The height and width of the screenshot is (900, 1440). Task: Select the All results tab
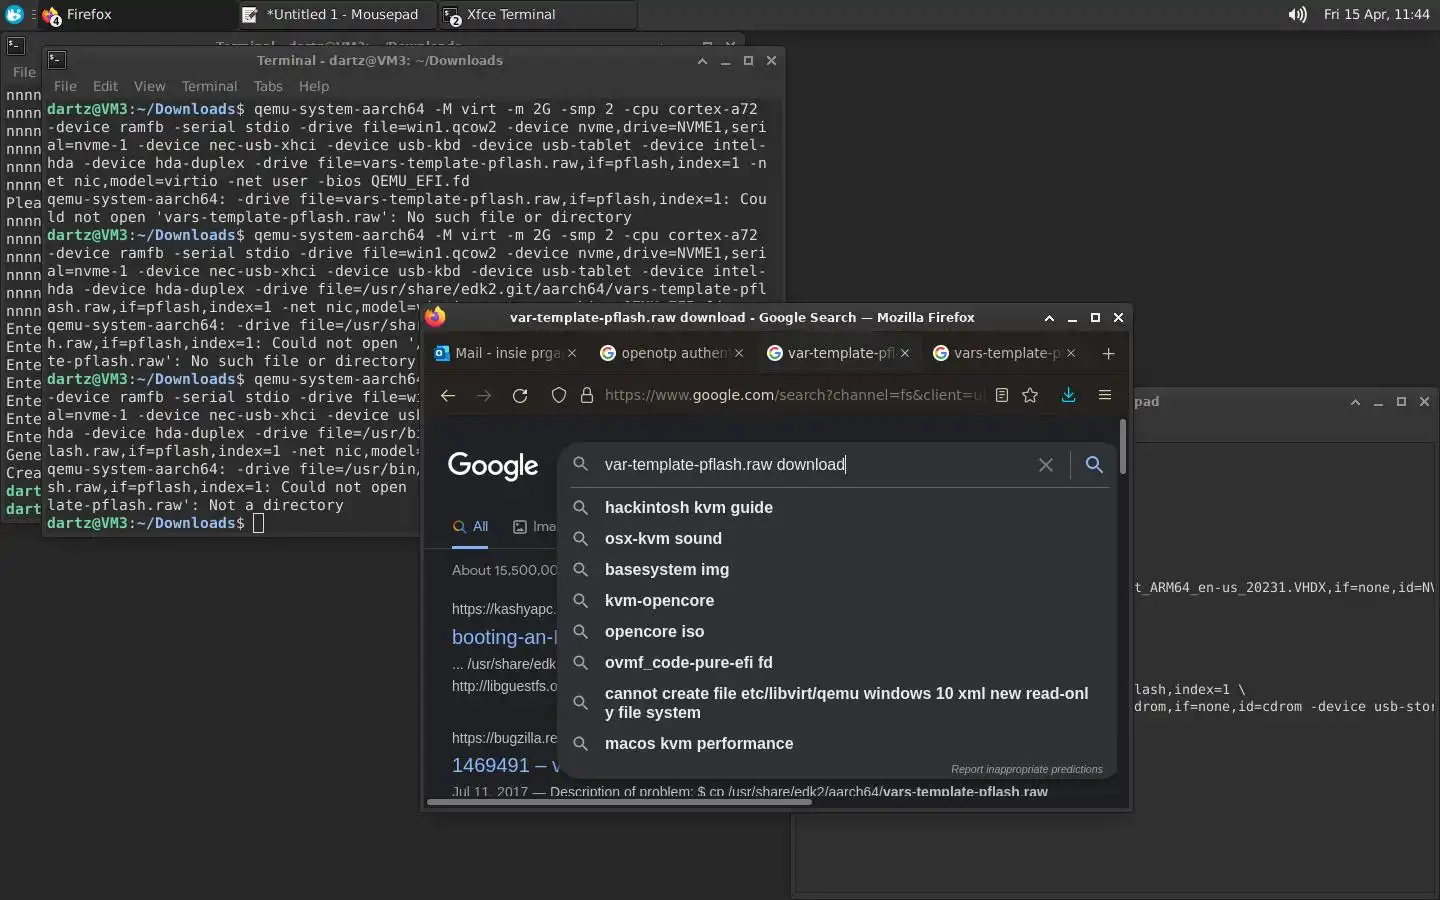click(x=470, y=526)
